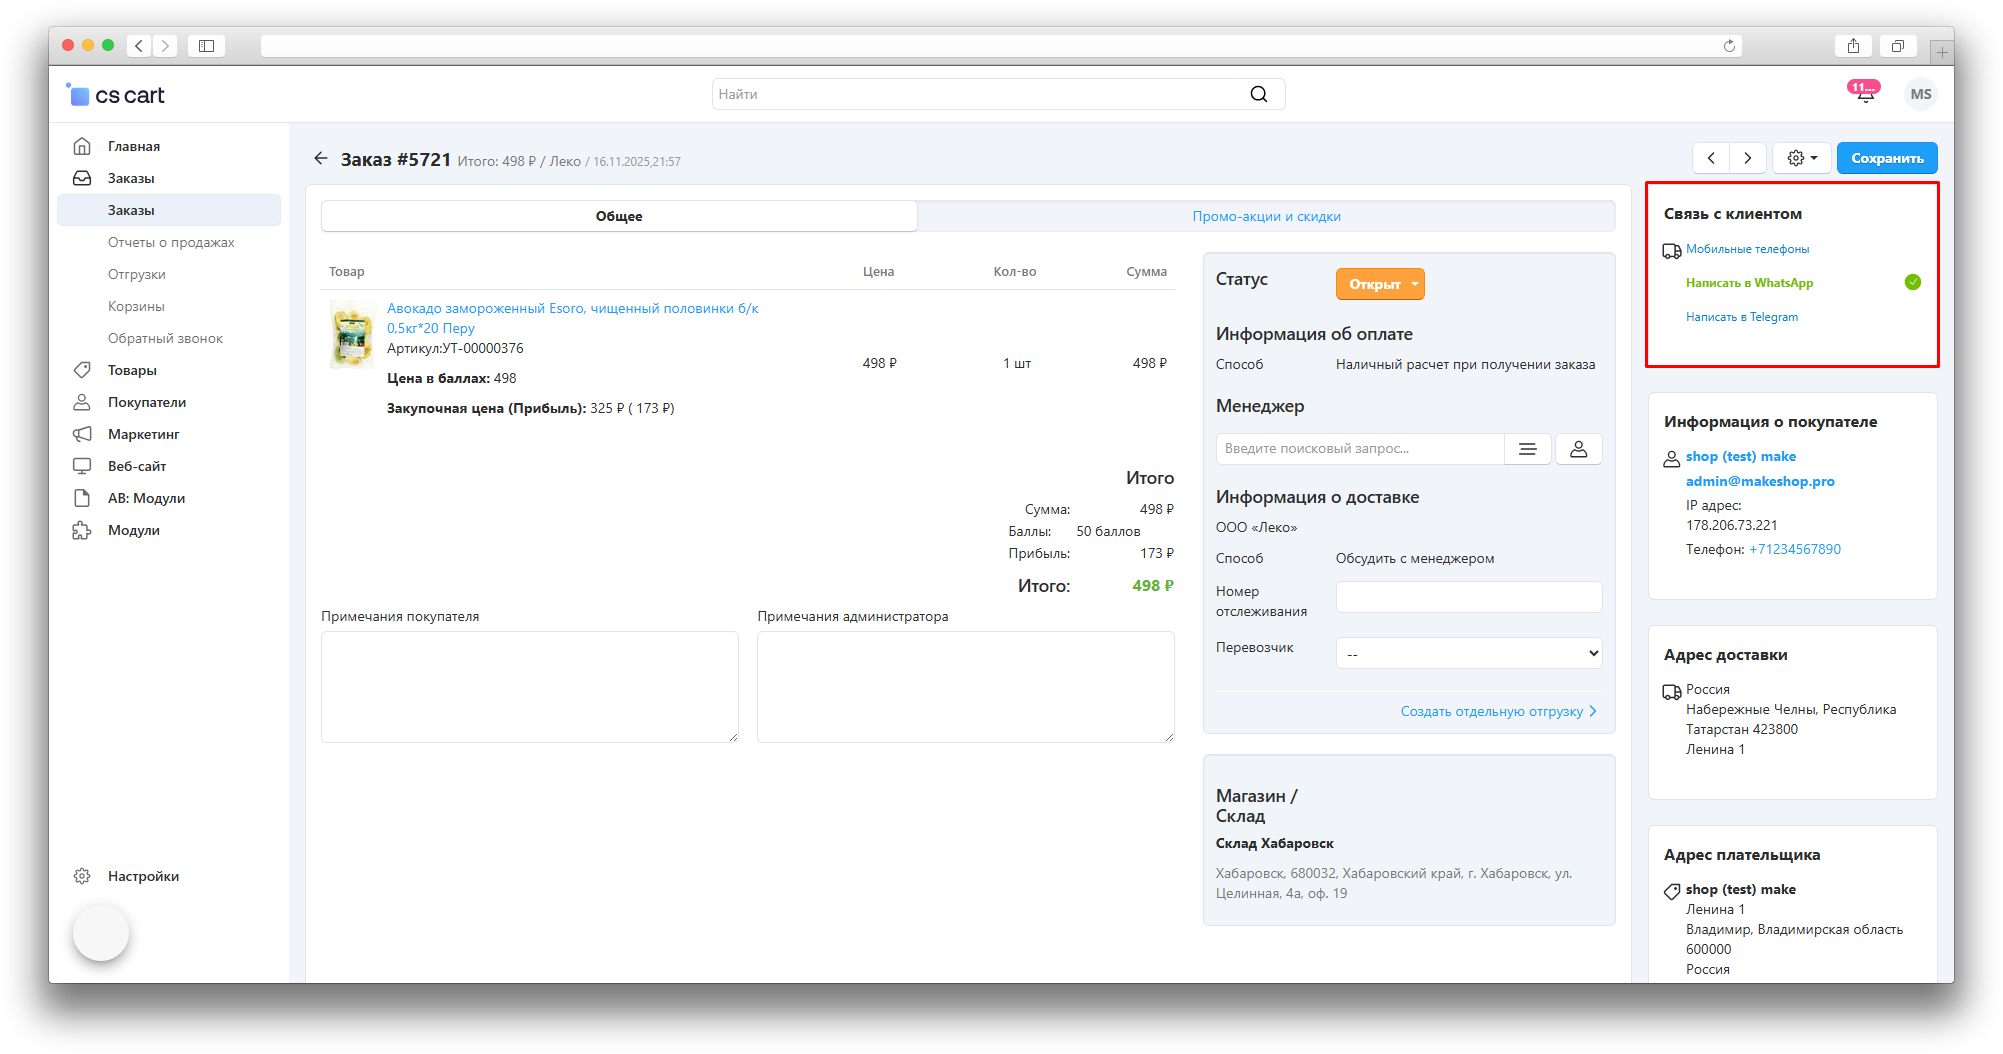Expand the gear settings dropdown

[1802, 158]
